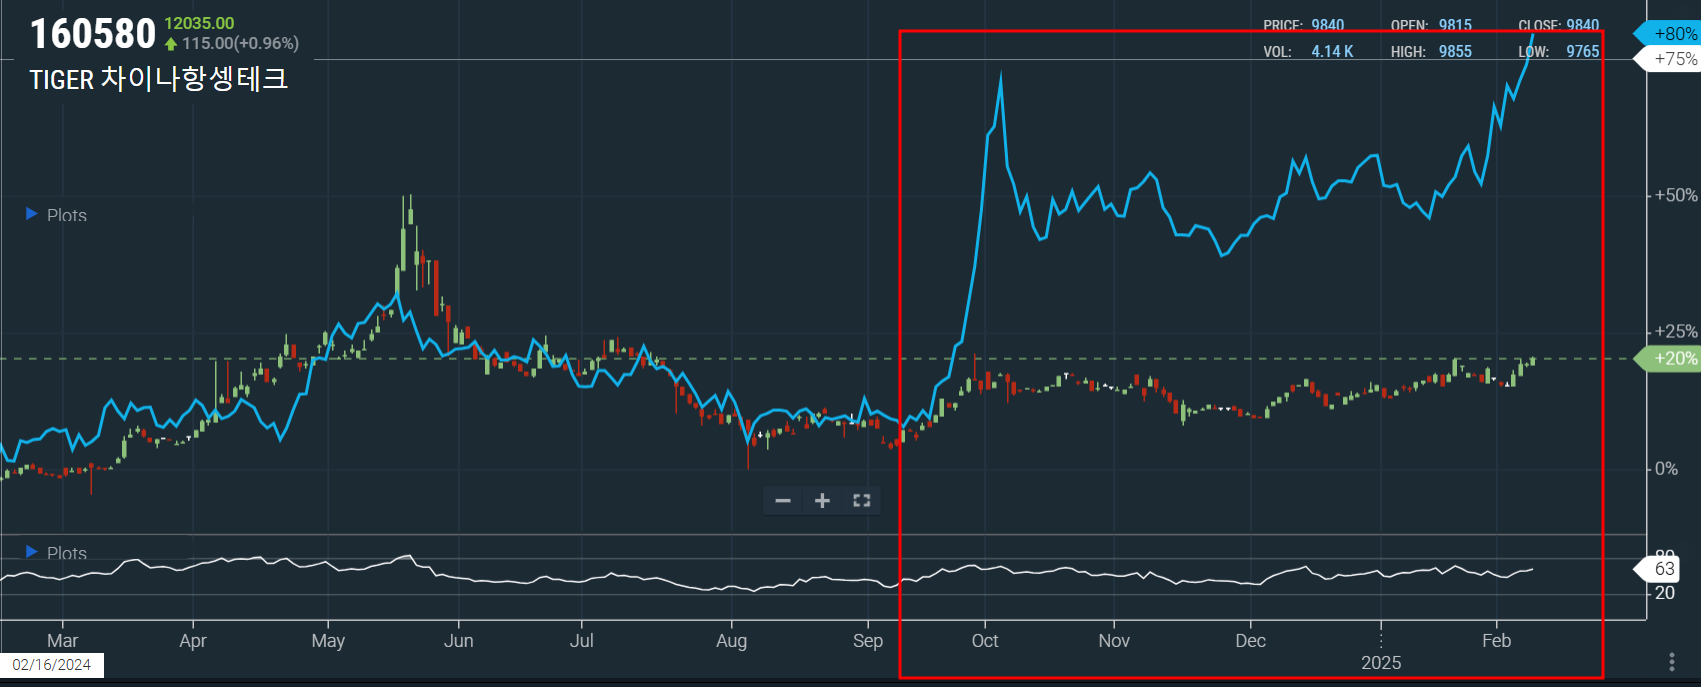Enter fullscreen chart view
The height and width of the screenshot is (687, 1701).
[x=861, y=501]
